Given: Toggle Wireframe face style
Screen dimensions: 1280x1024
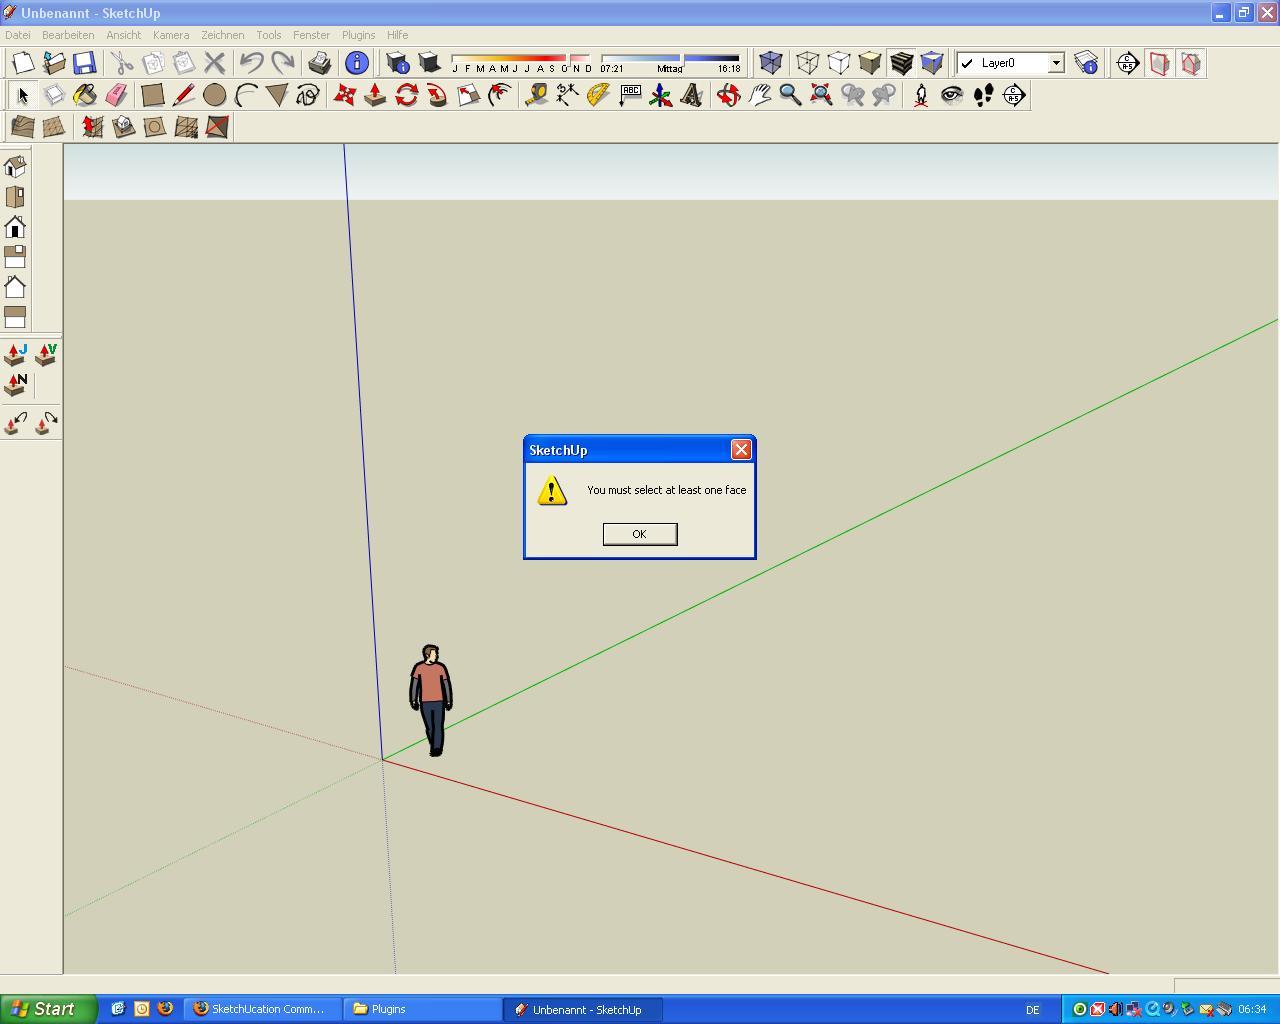Looking at the screenshot, I should pyautogui.click(x=807, y=63).
